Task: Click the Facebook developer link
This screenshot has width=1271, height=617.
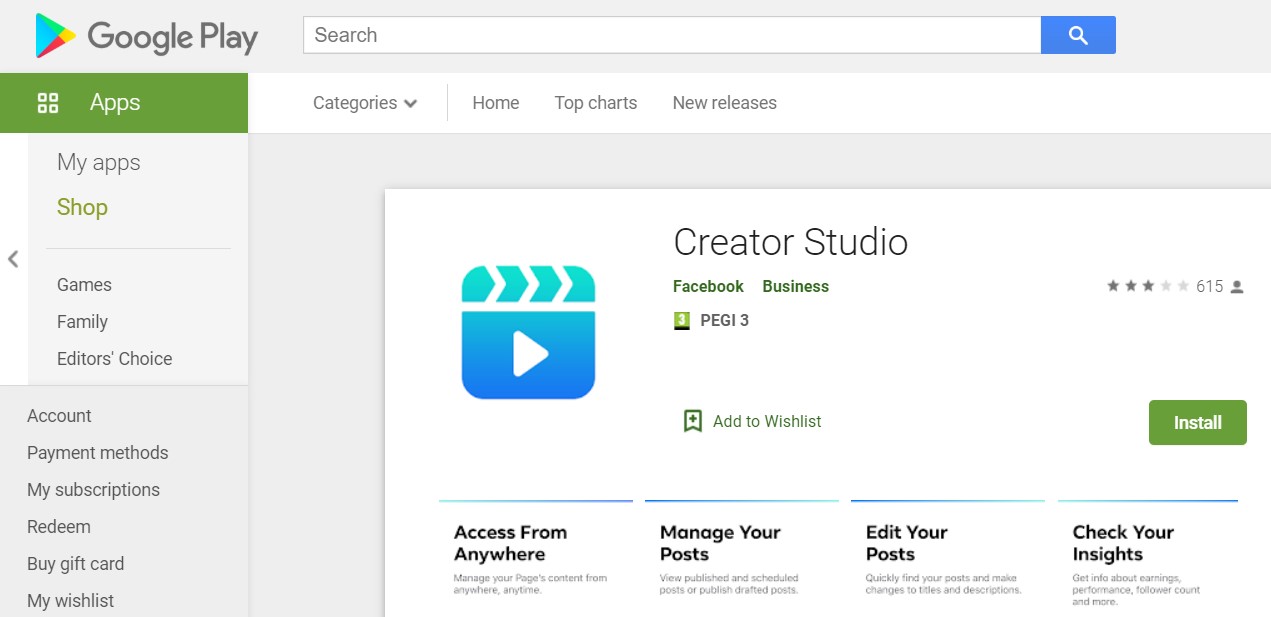Action: [708, 286]
